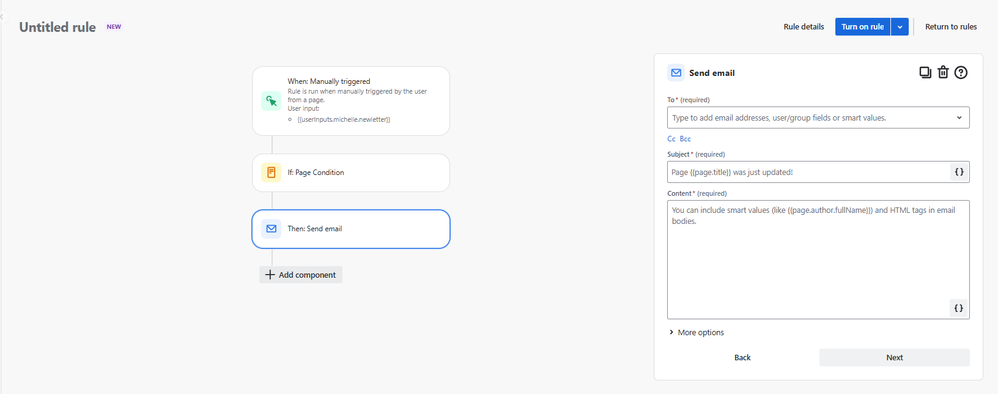Click Return to rules
Viewport: 998px width, 394px height.
point(951,27)
